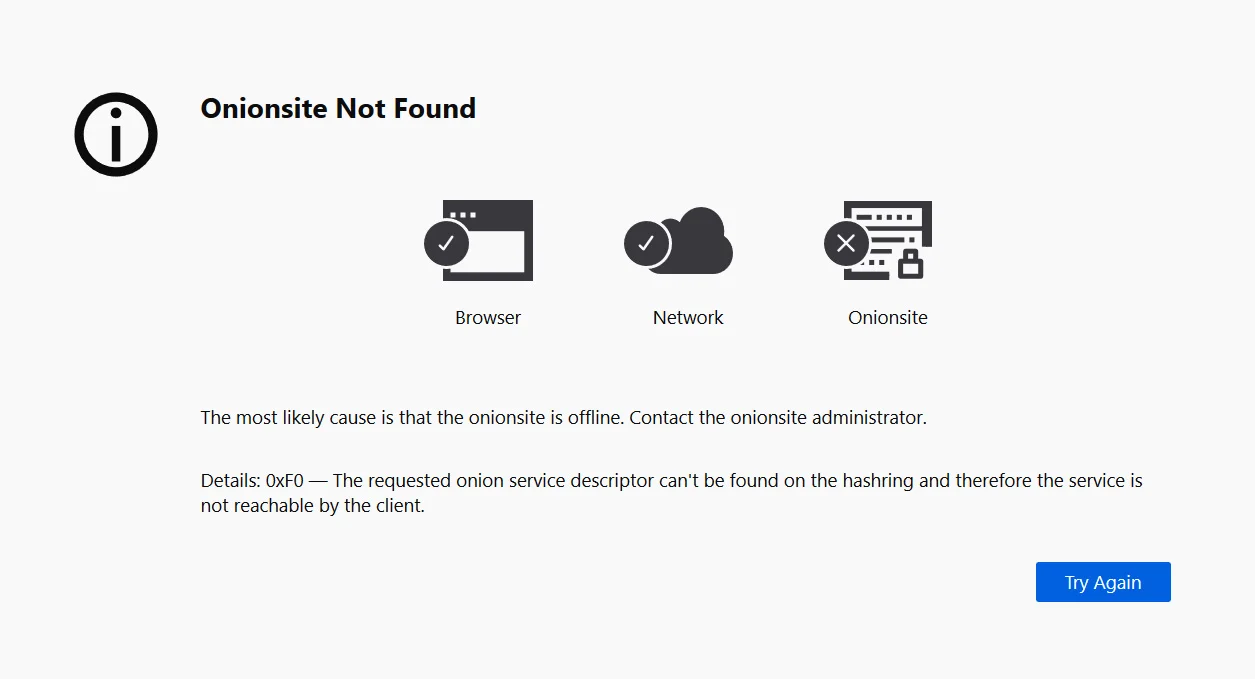Click the Browser label

point(488,318)
